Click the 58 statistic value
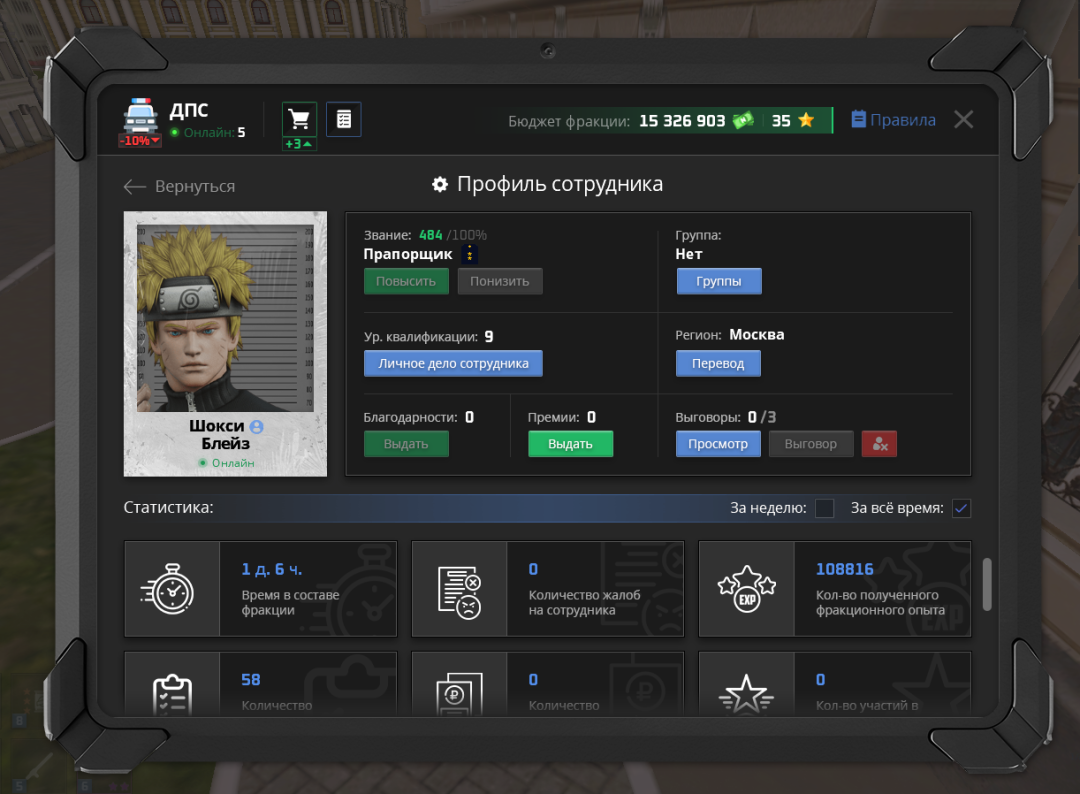 pyautogui.click(x=251, y=680)
